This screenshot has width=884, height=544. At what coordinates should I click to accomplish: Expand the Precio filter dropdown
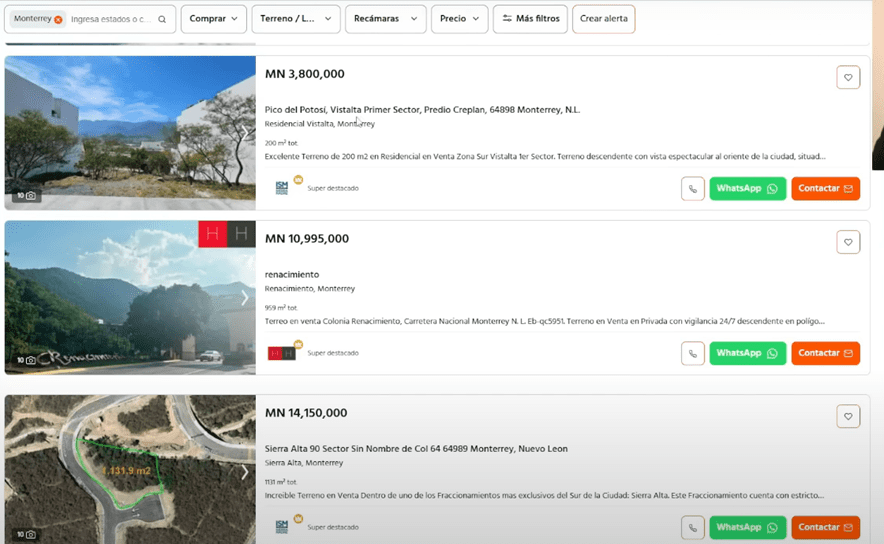(459, 19)
